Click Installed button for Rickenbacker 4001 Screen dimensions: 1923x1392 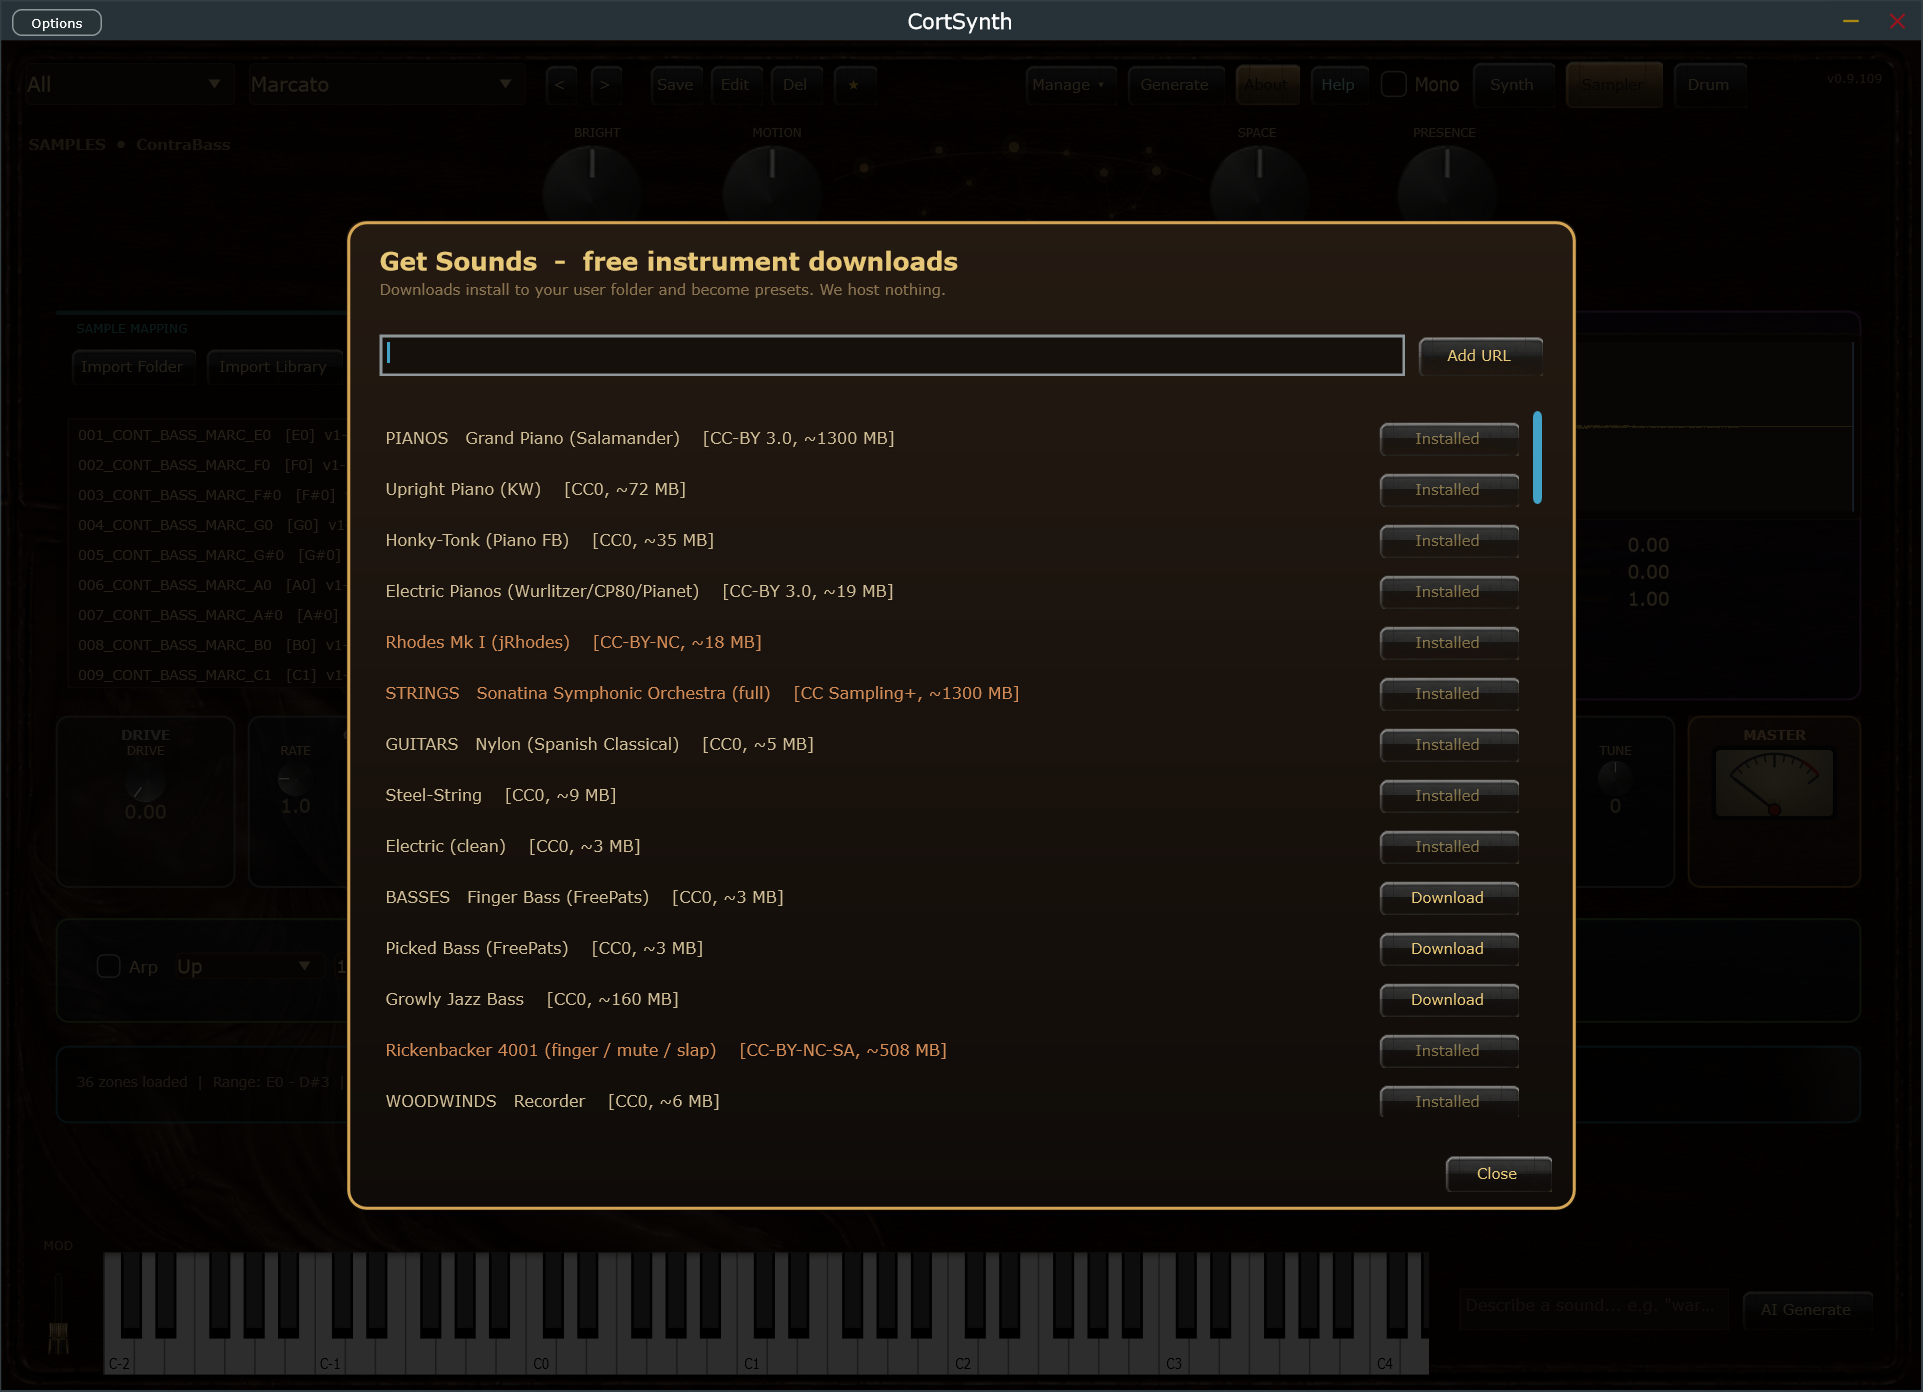pyautogui.click(x=1448, y=1050)
